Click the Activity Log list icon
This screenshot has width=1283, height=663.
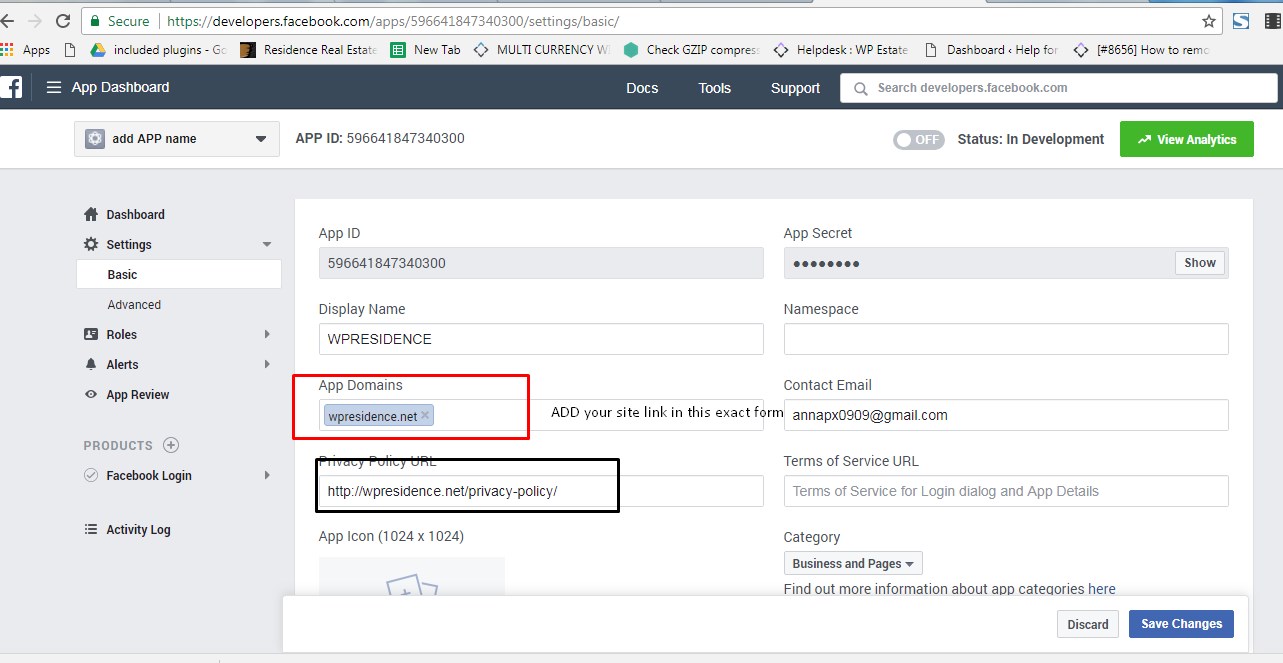coord(91,529)
